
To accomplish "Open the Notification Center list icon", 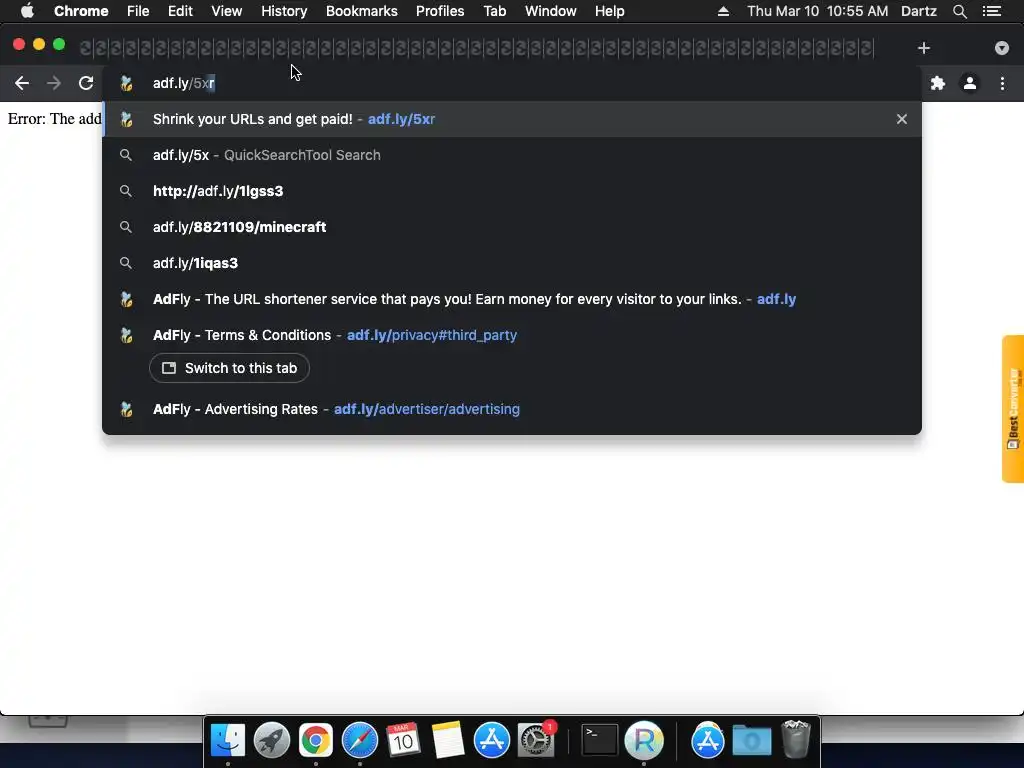I will [992, 11].
